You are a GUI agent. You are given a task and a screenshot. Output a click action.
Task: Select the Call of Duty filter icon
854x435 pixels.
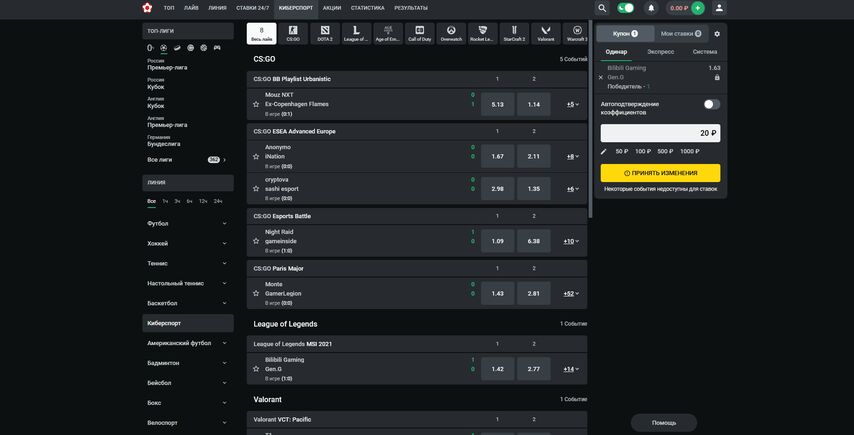(x=420, y=33)
